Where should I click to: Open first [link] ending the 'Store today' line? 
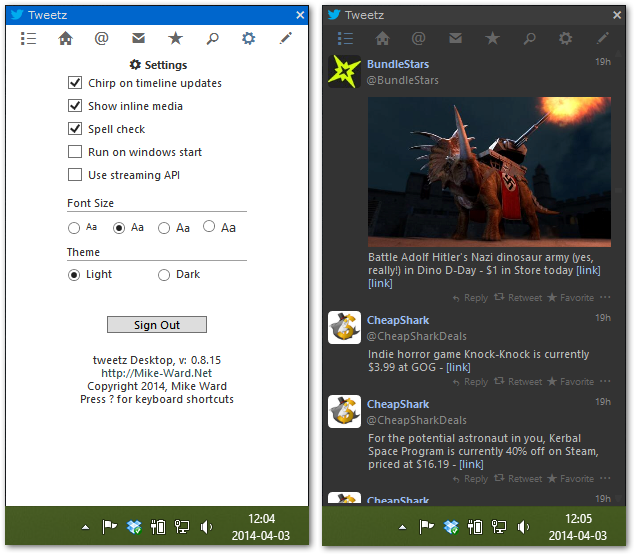(x=589, y=270)
